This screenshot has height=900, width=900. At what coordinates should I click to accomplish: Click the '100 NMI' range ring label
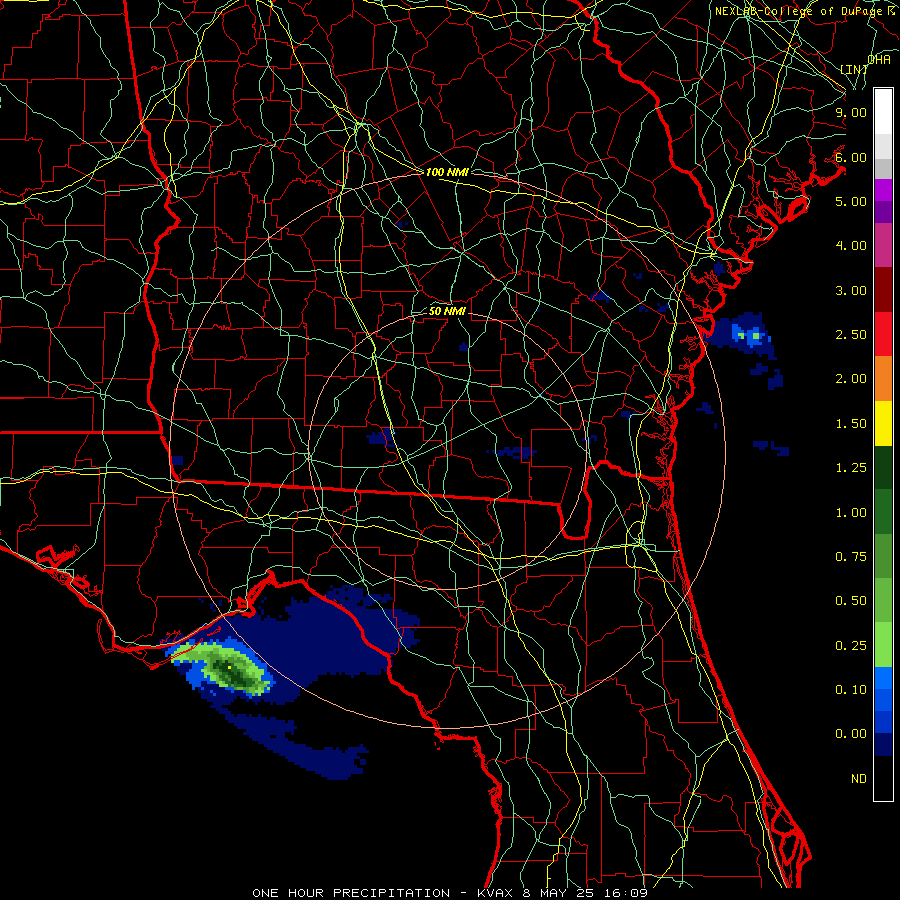click(x=447, y=172)
